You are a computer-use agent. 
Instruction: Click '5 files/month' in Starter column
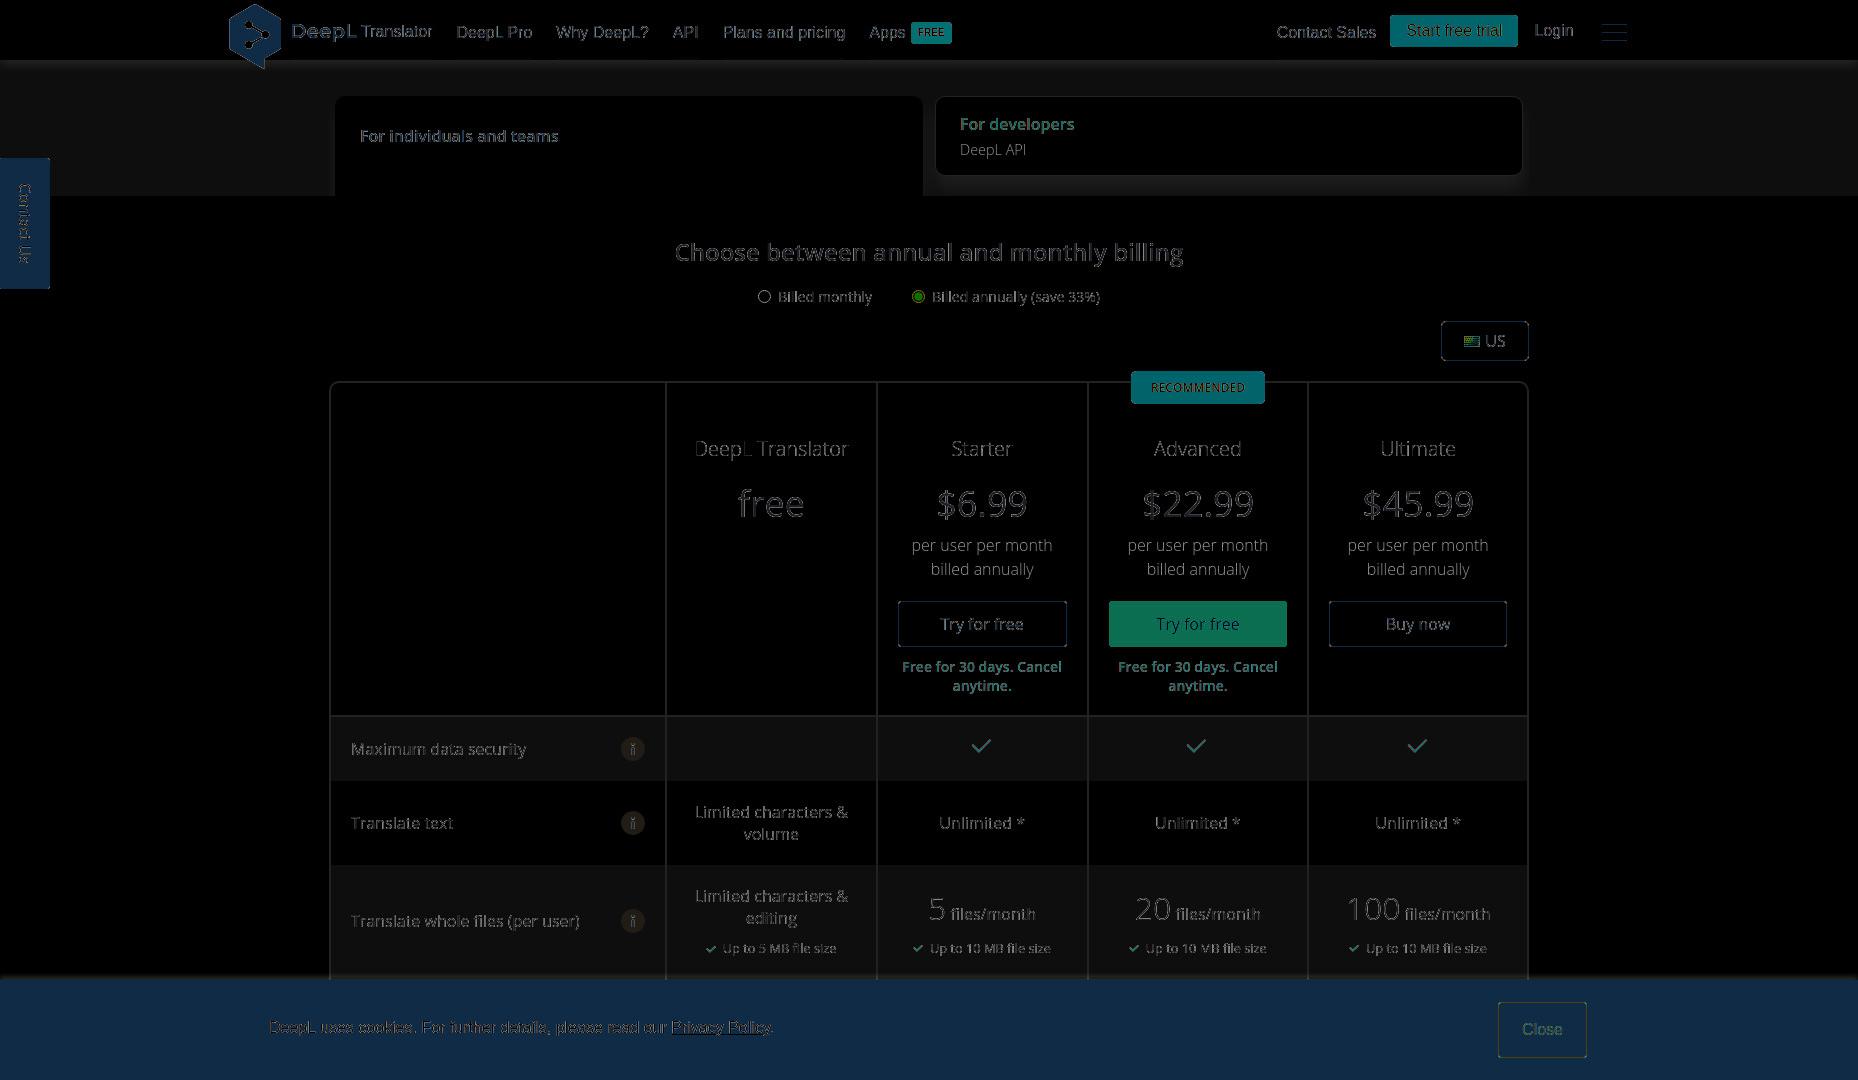pyautogui.click(x=982, y=910)
